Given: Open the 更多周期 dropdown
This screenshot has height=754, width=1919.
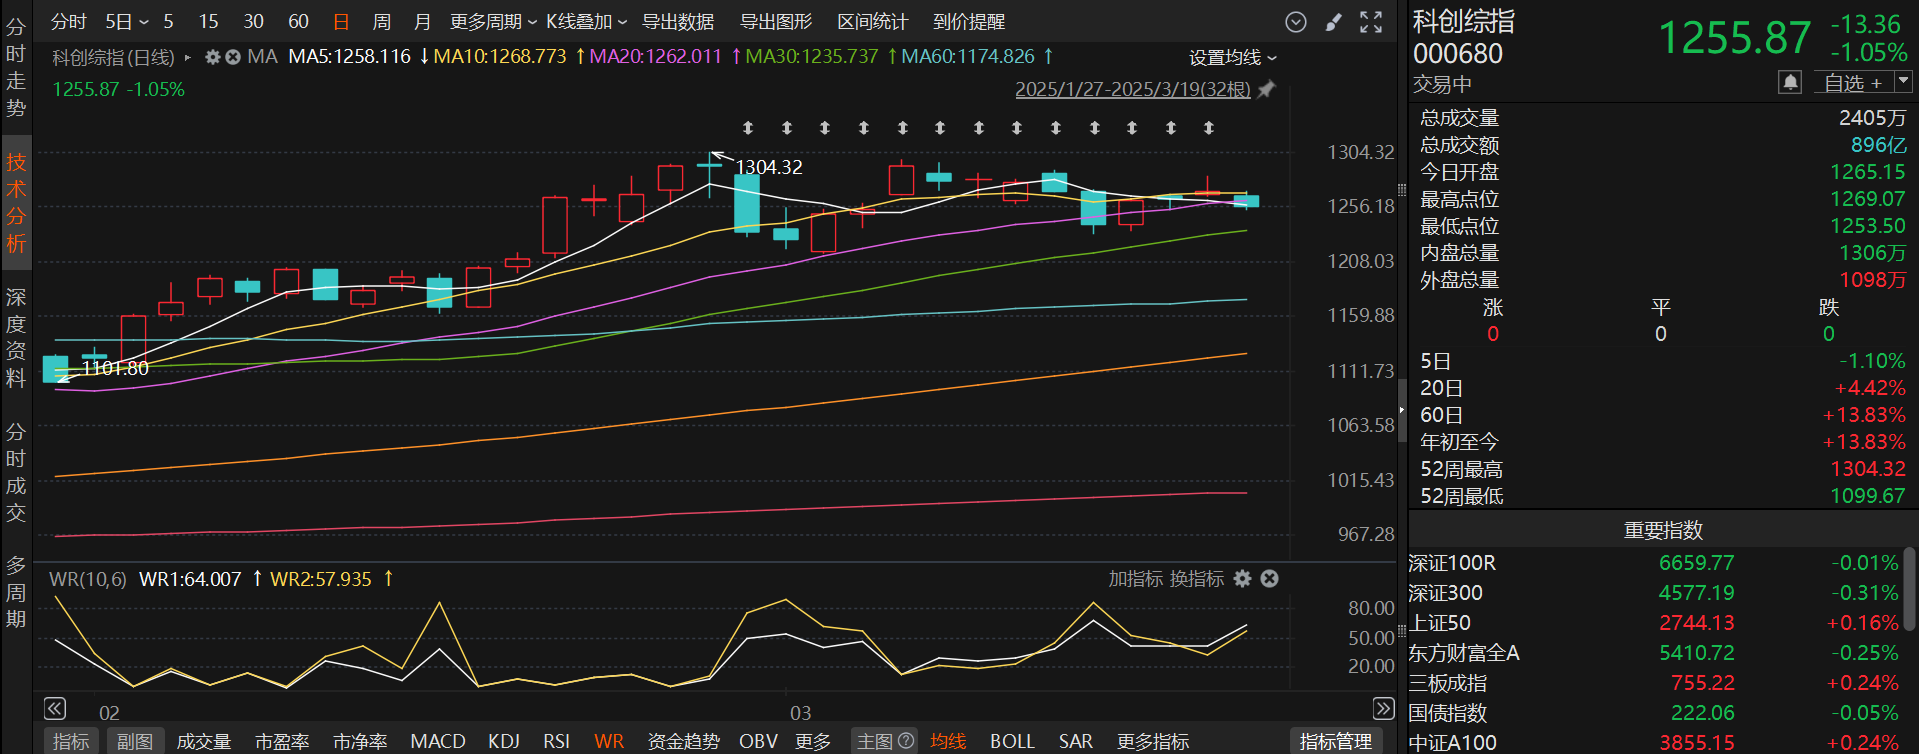Looking at the screenshot, I should (493, 21).
